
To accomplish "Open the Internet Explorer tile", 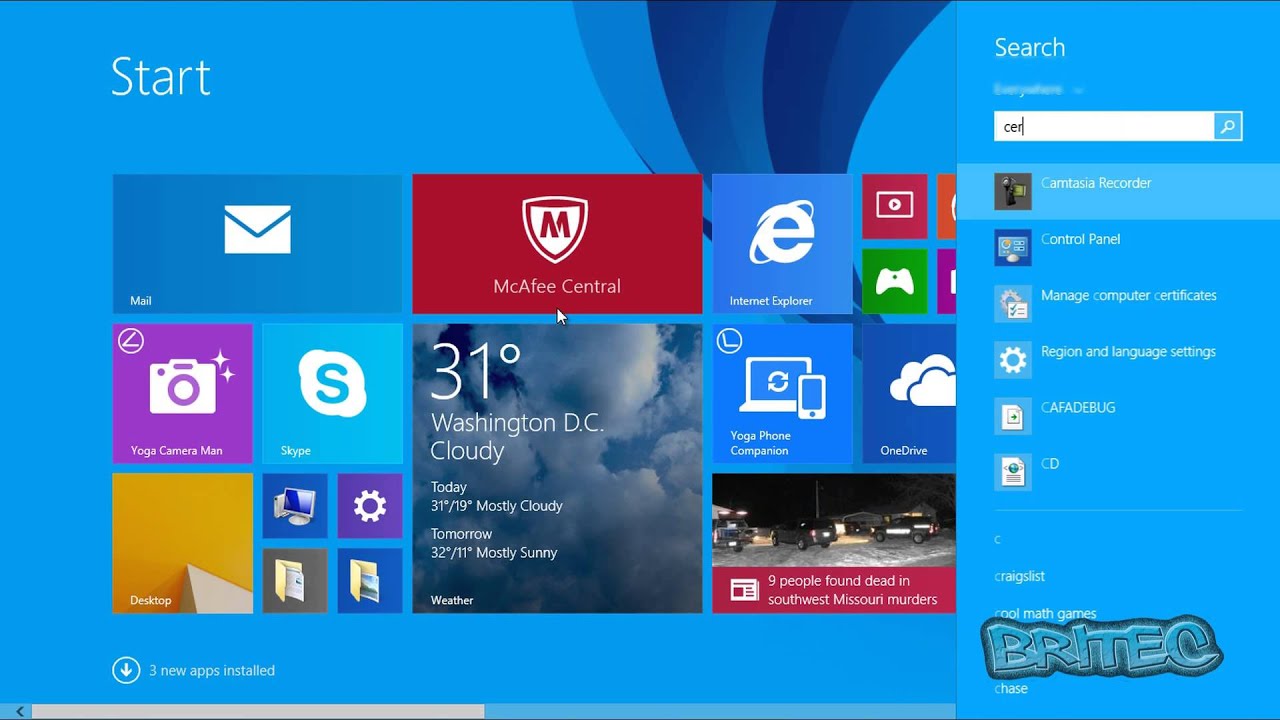I will [x=782, y=244].
